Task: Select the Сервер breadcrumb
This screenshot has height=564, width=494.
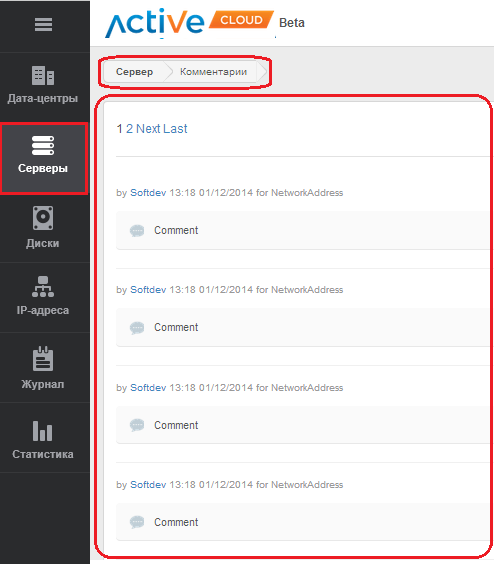Action: click(134, 72)
